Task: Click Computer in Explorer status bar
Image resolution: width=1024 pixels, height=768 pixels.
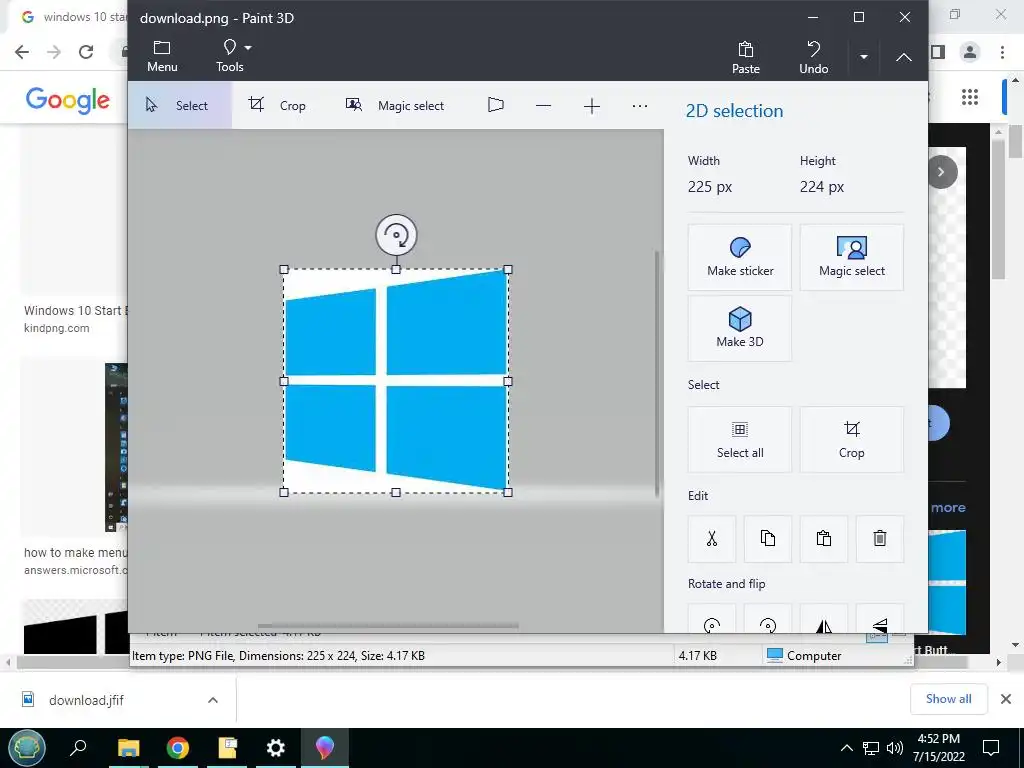Action: (805, 656)
